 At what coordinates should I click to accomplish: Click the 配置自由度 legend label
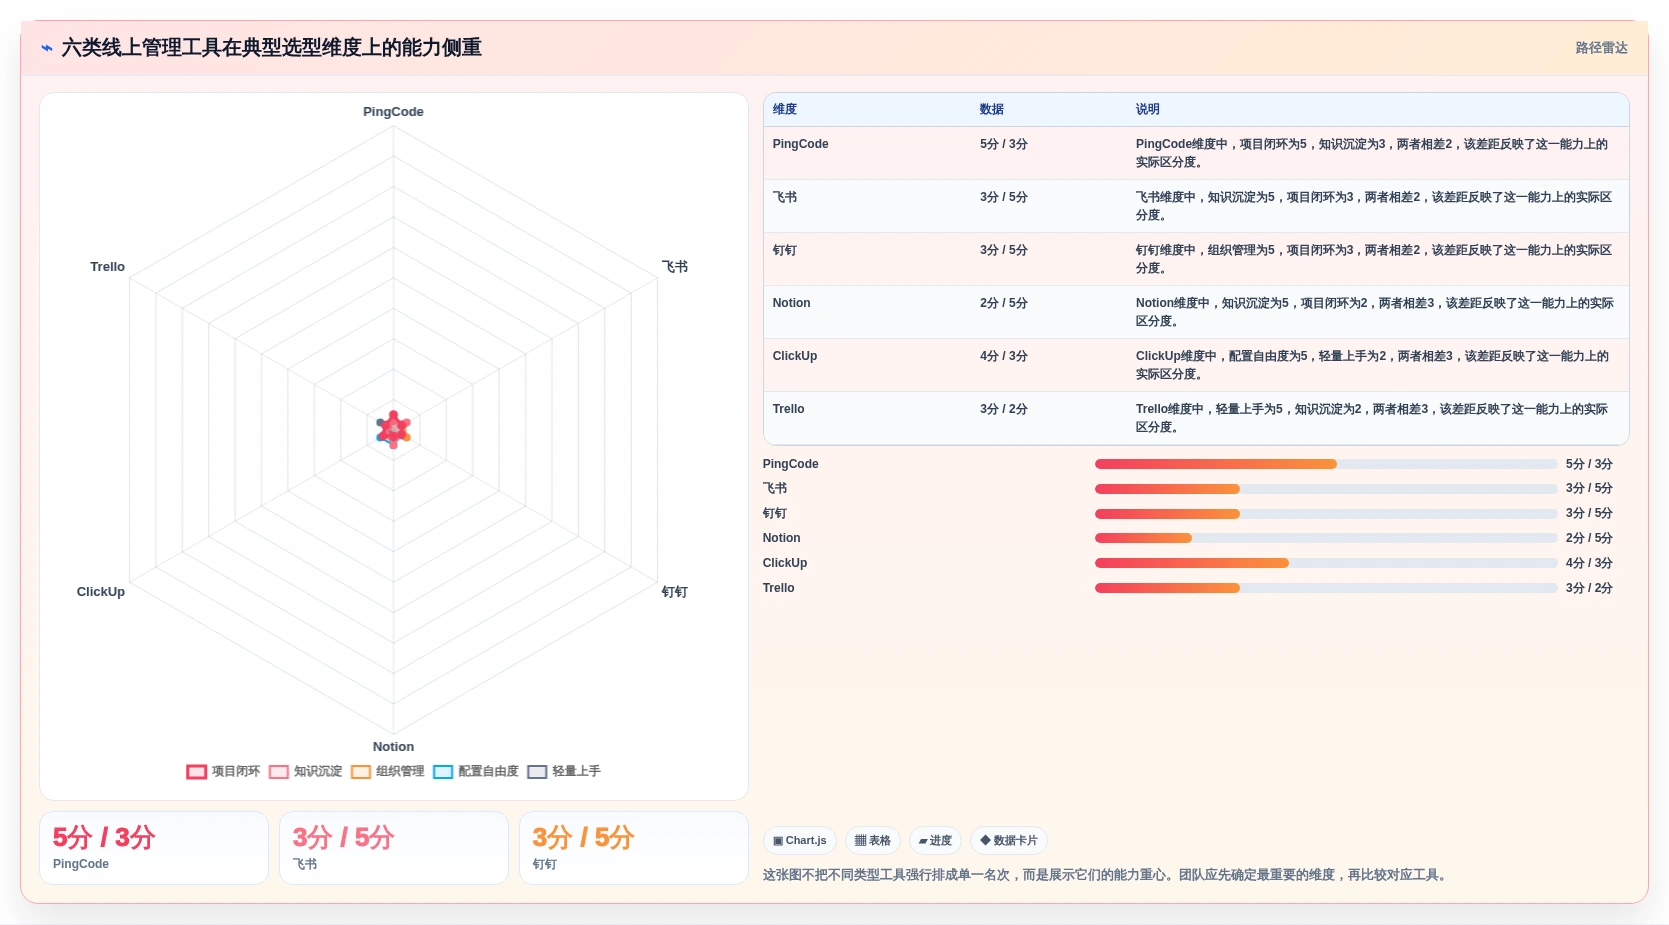tap(488, 771)
